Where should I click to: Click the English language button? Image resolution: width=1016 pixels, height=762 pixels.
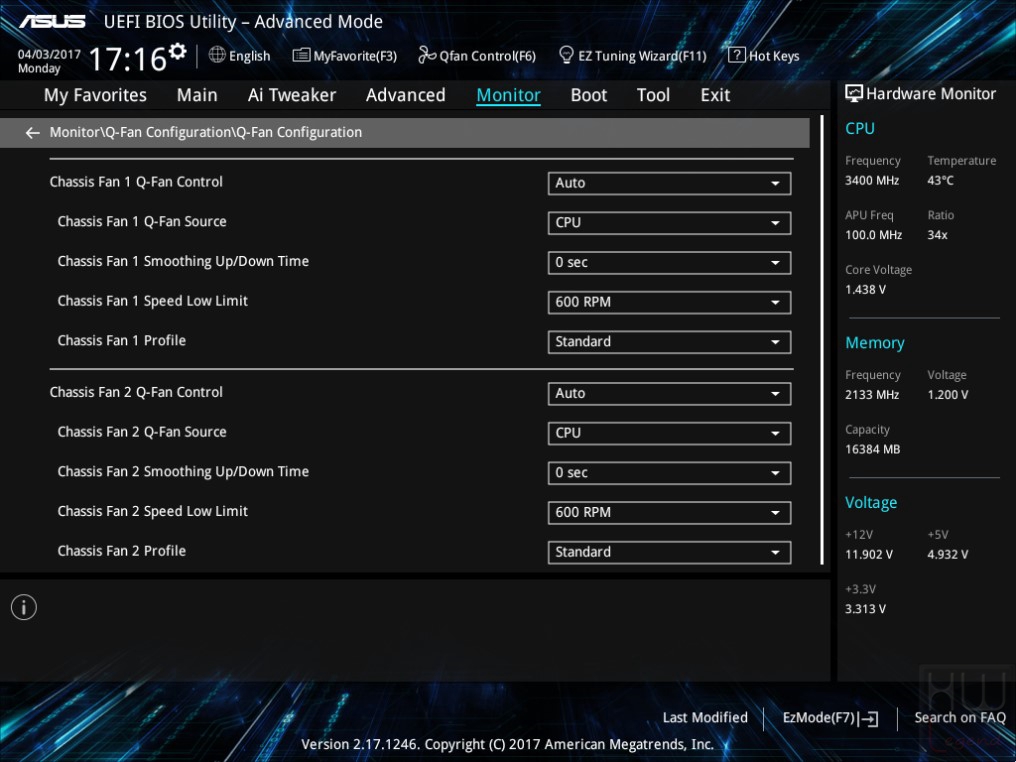249,56
